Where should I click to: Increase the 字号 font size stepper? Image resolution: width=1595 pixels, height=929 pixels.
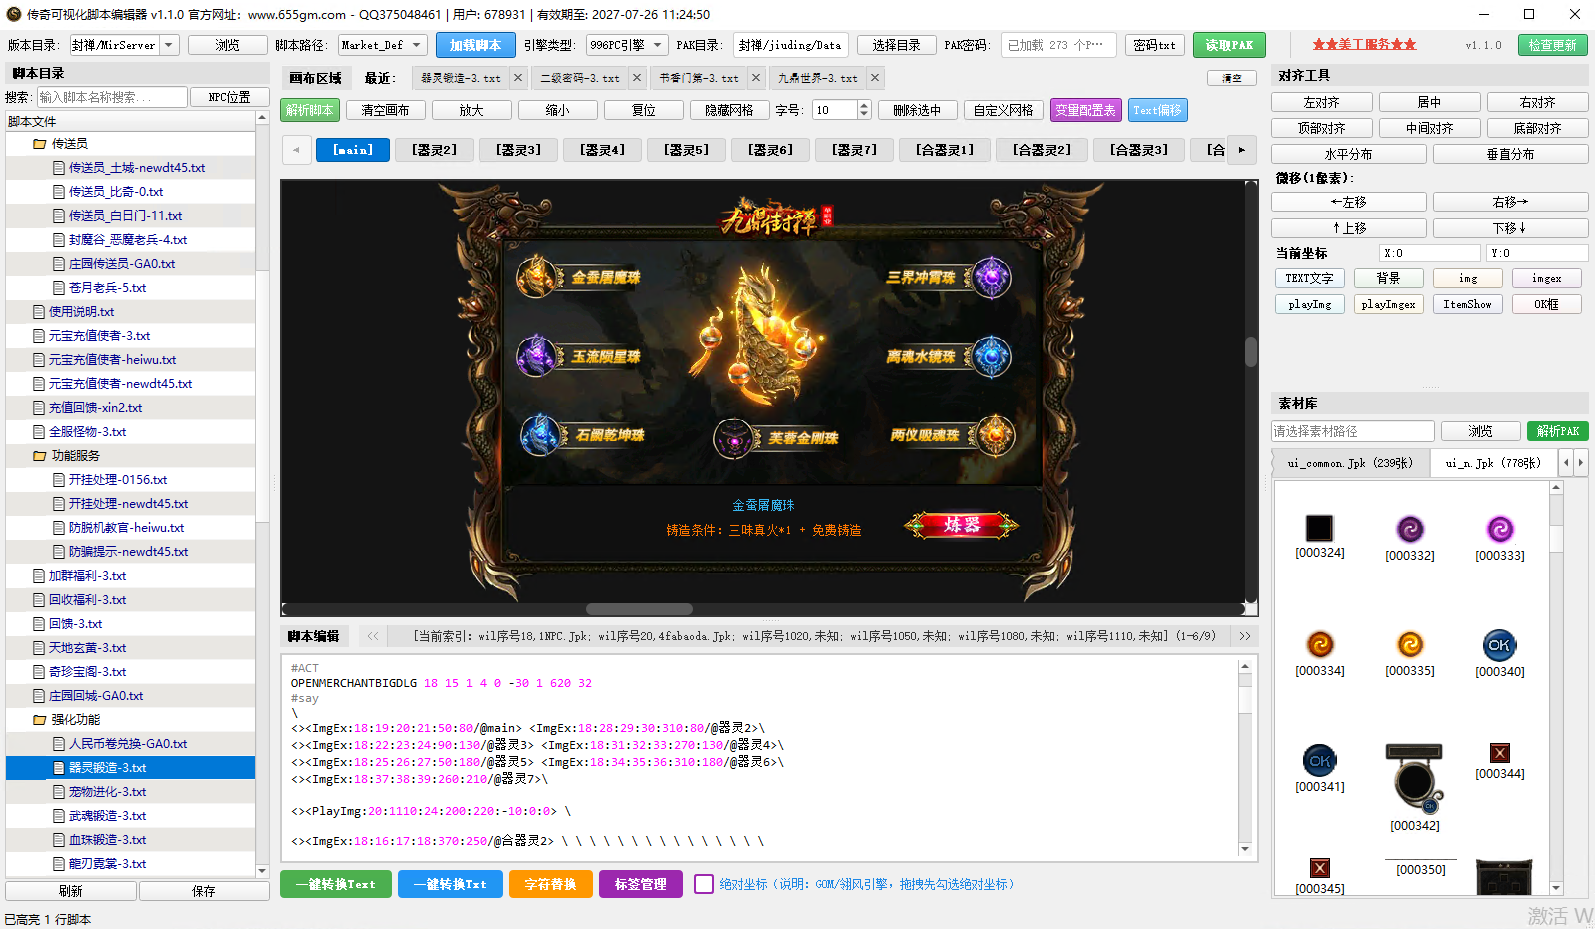click(864, 105)
